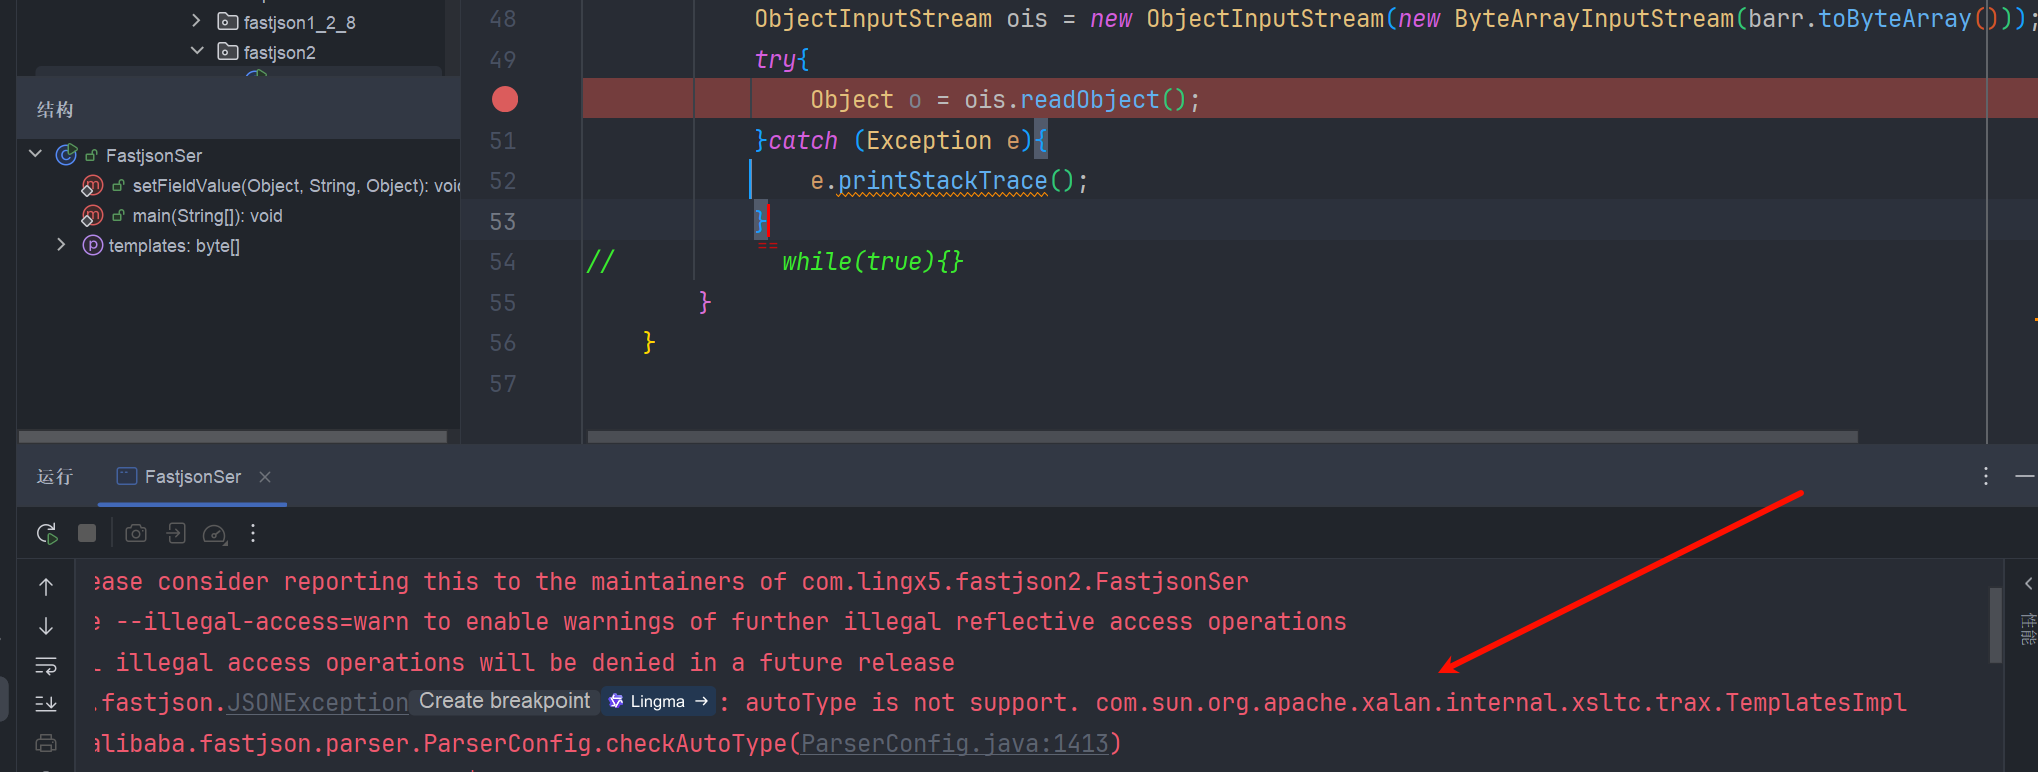Click the profiler gauge icon in run toolbar

pyautogui.click(x=215, y=534)
